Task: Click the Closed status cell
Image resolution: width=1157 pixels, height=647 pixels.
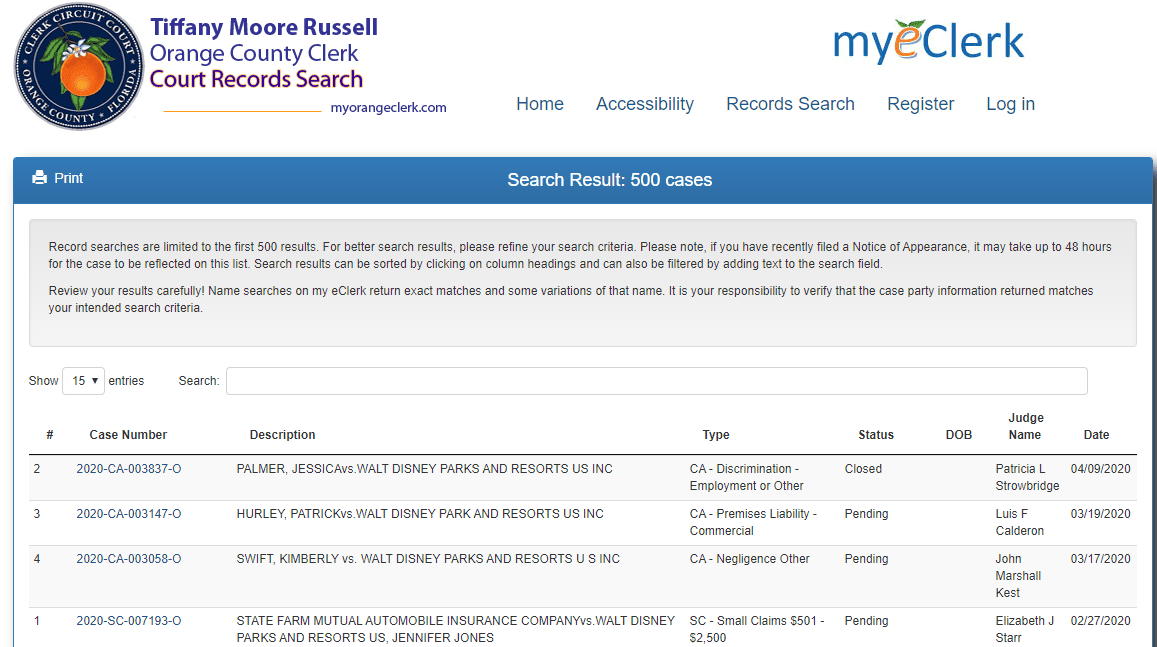Action: (863, 468)
